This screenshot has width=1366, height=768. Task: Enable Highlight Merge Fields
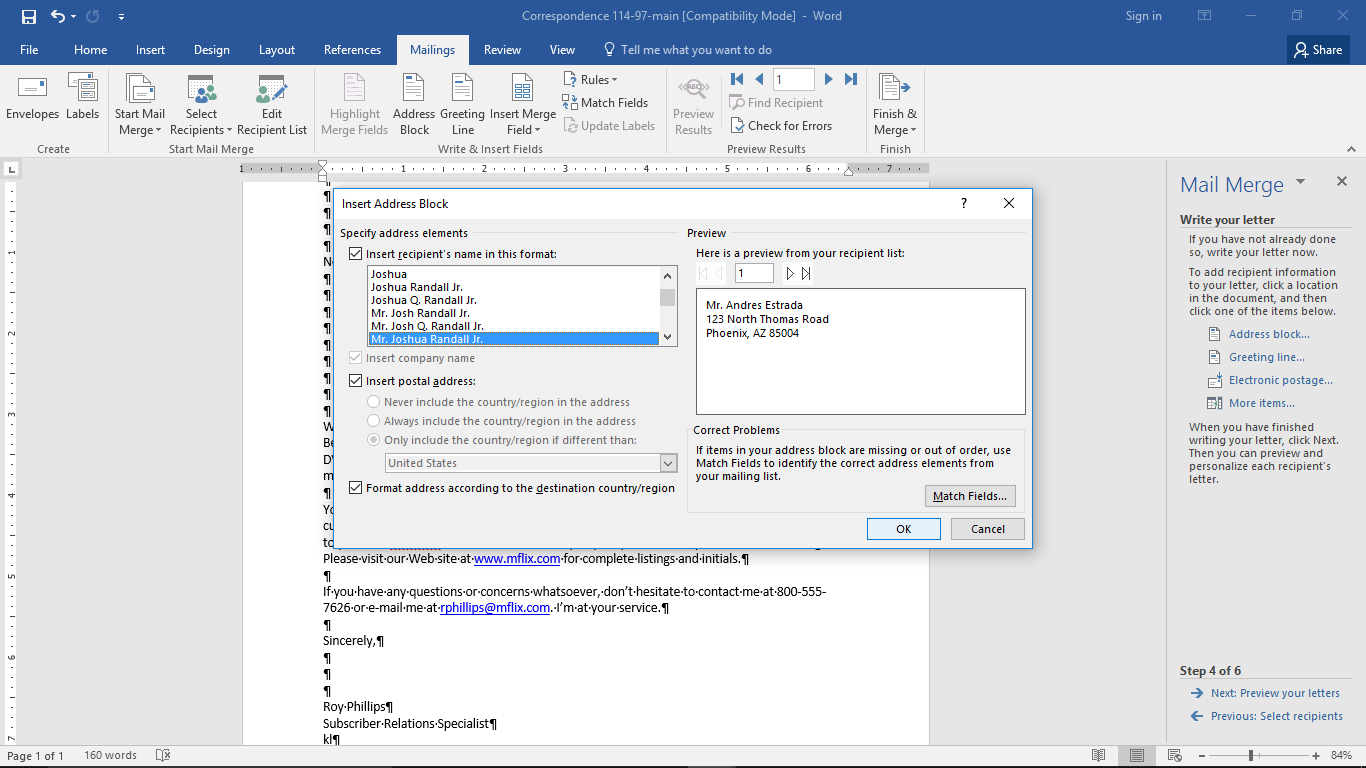[354, 104]
